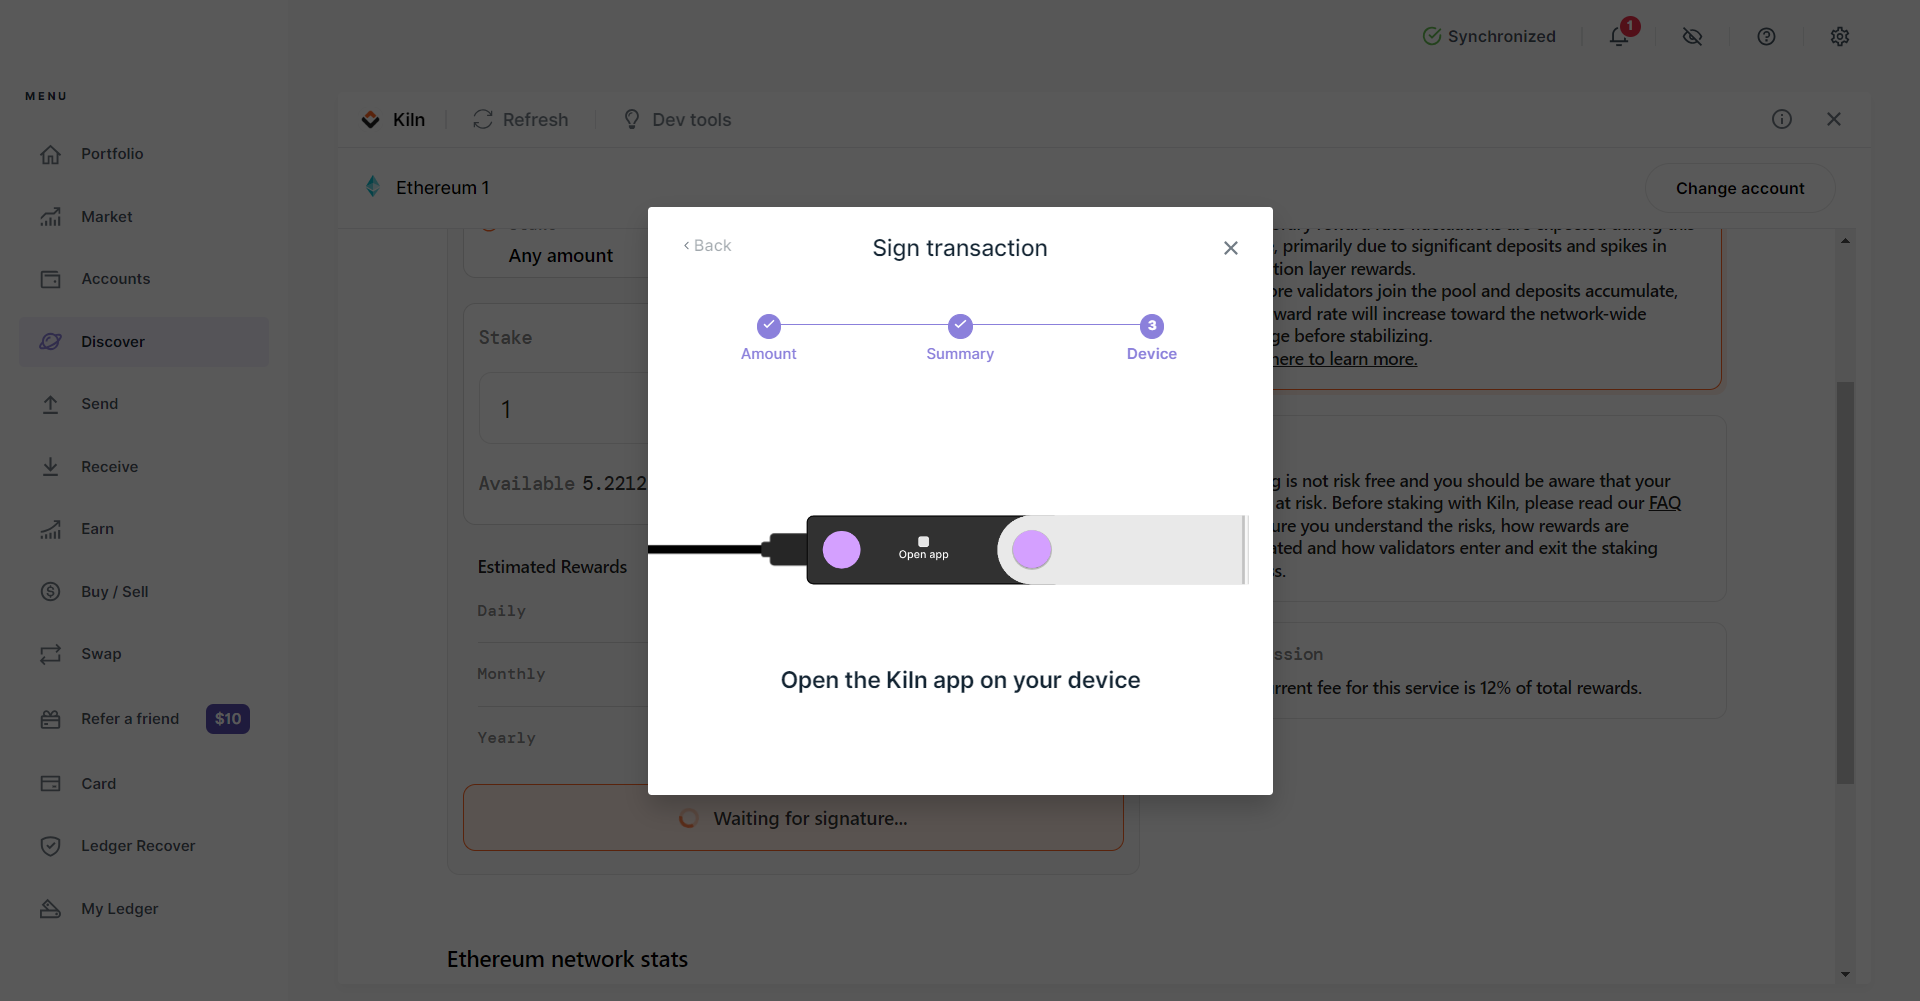Open the Market menu item
Viewport: 1920px width, 1001px height.
click(145, 217)
